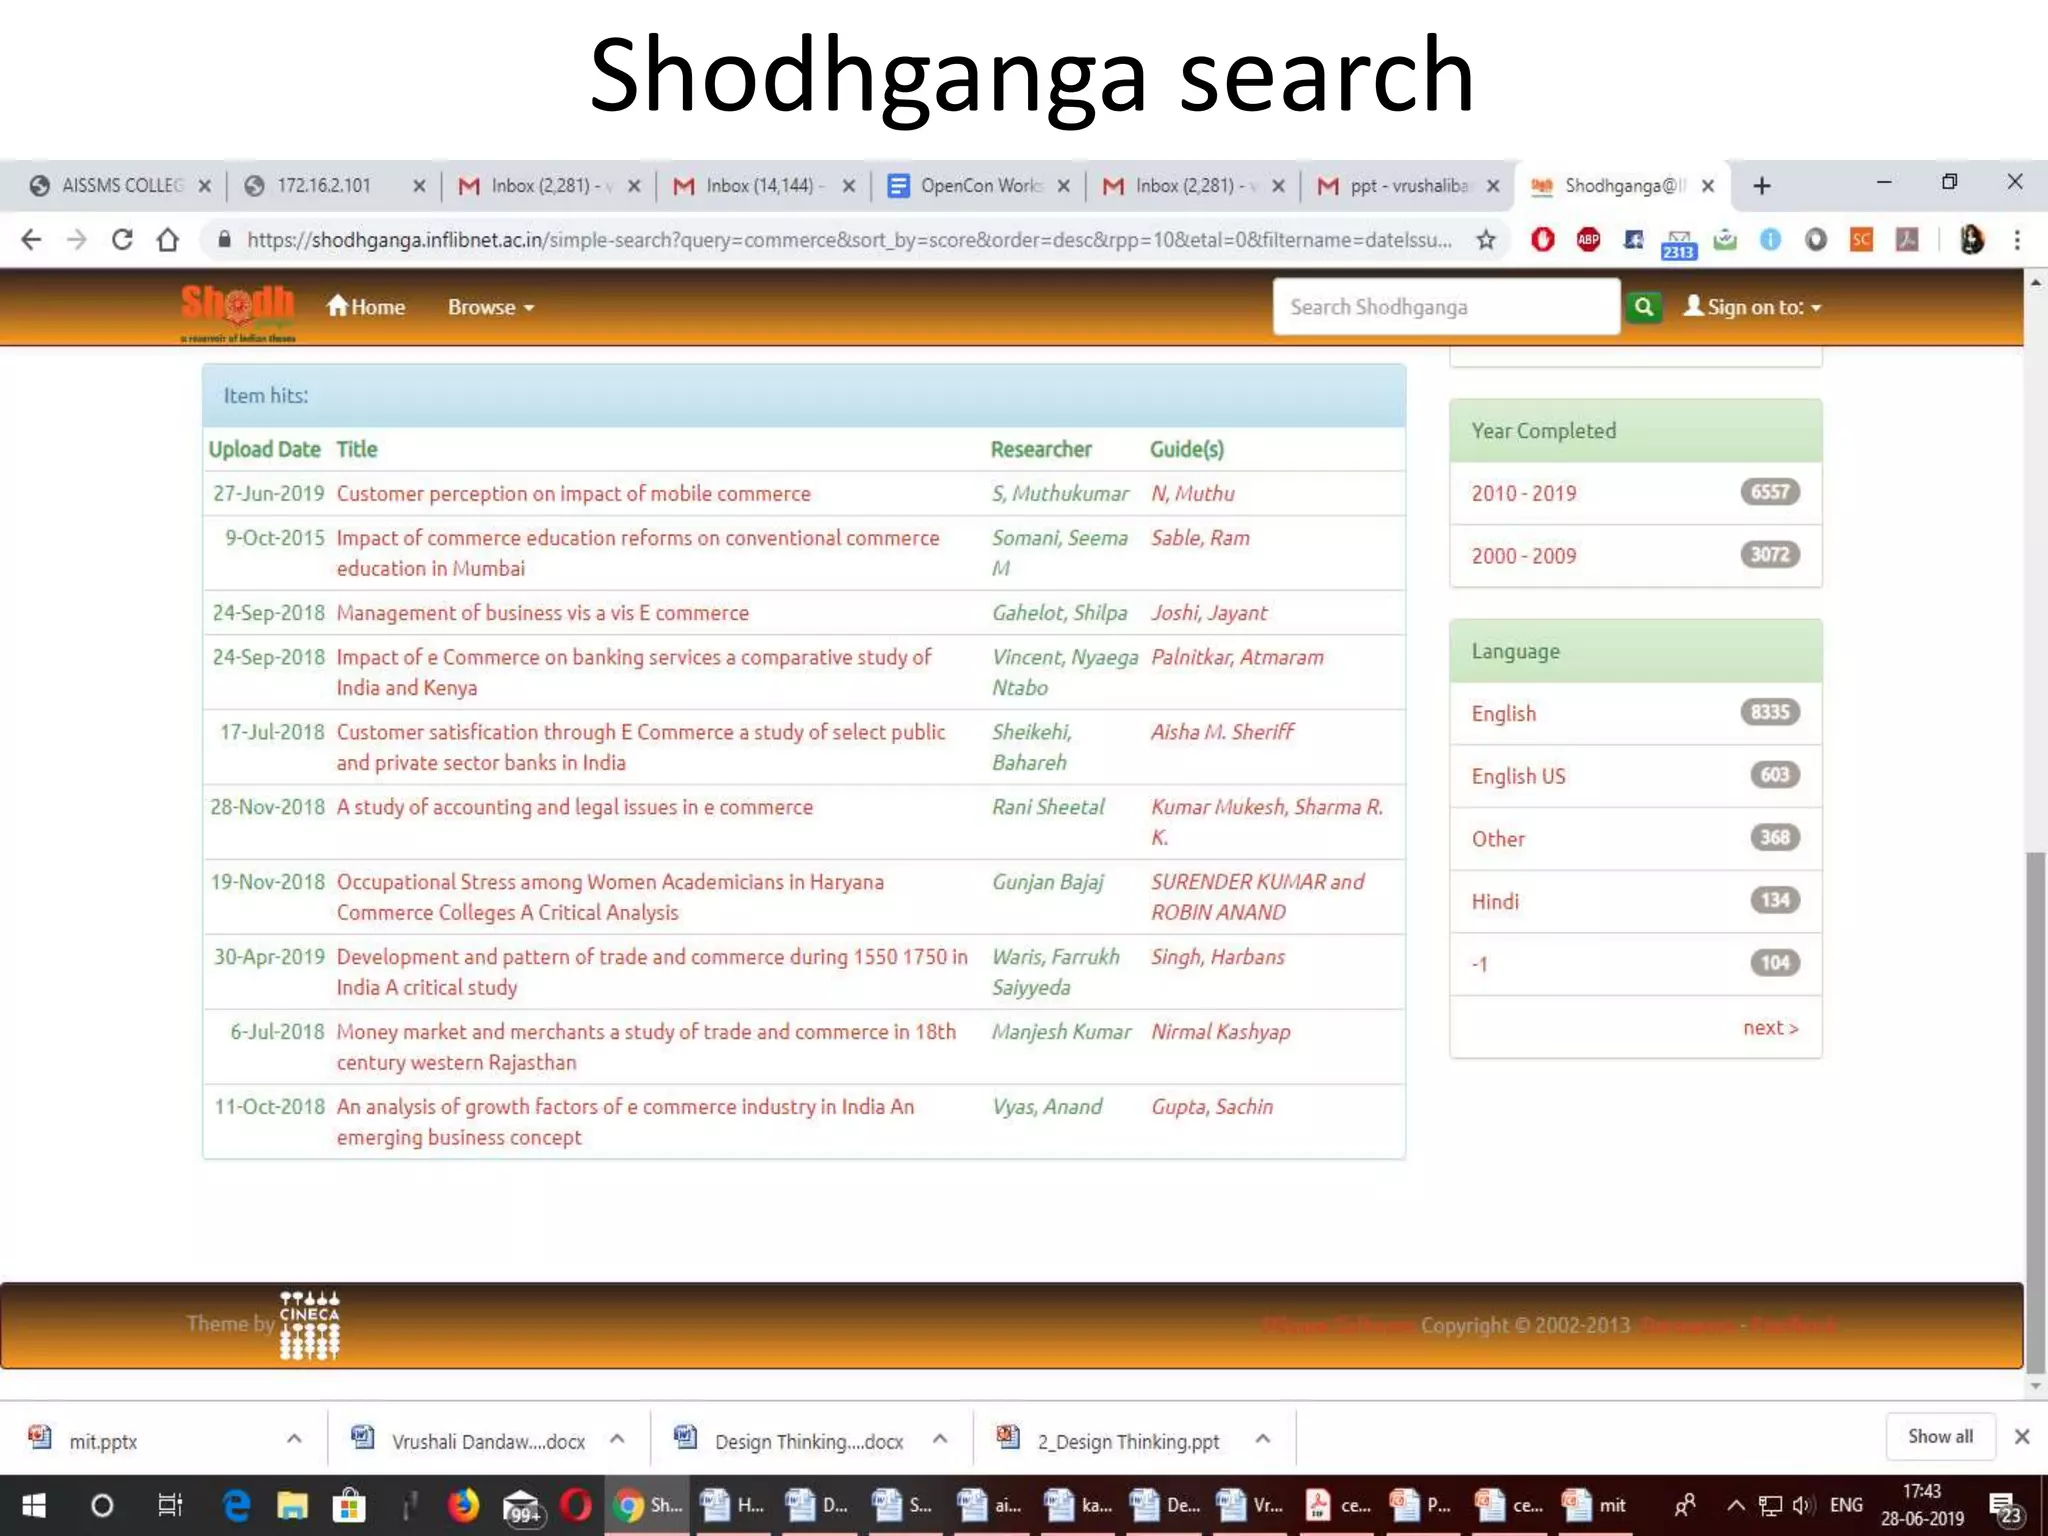Click the ENG language indicator in the tray
This screenshot has height=1536, width=2048.
1846,1505
